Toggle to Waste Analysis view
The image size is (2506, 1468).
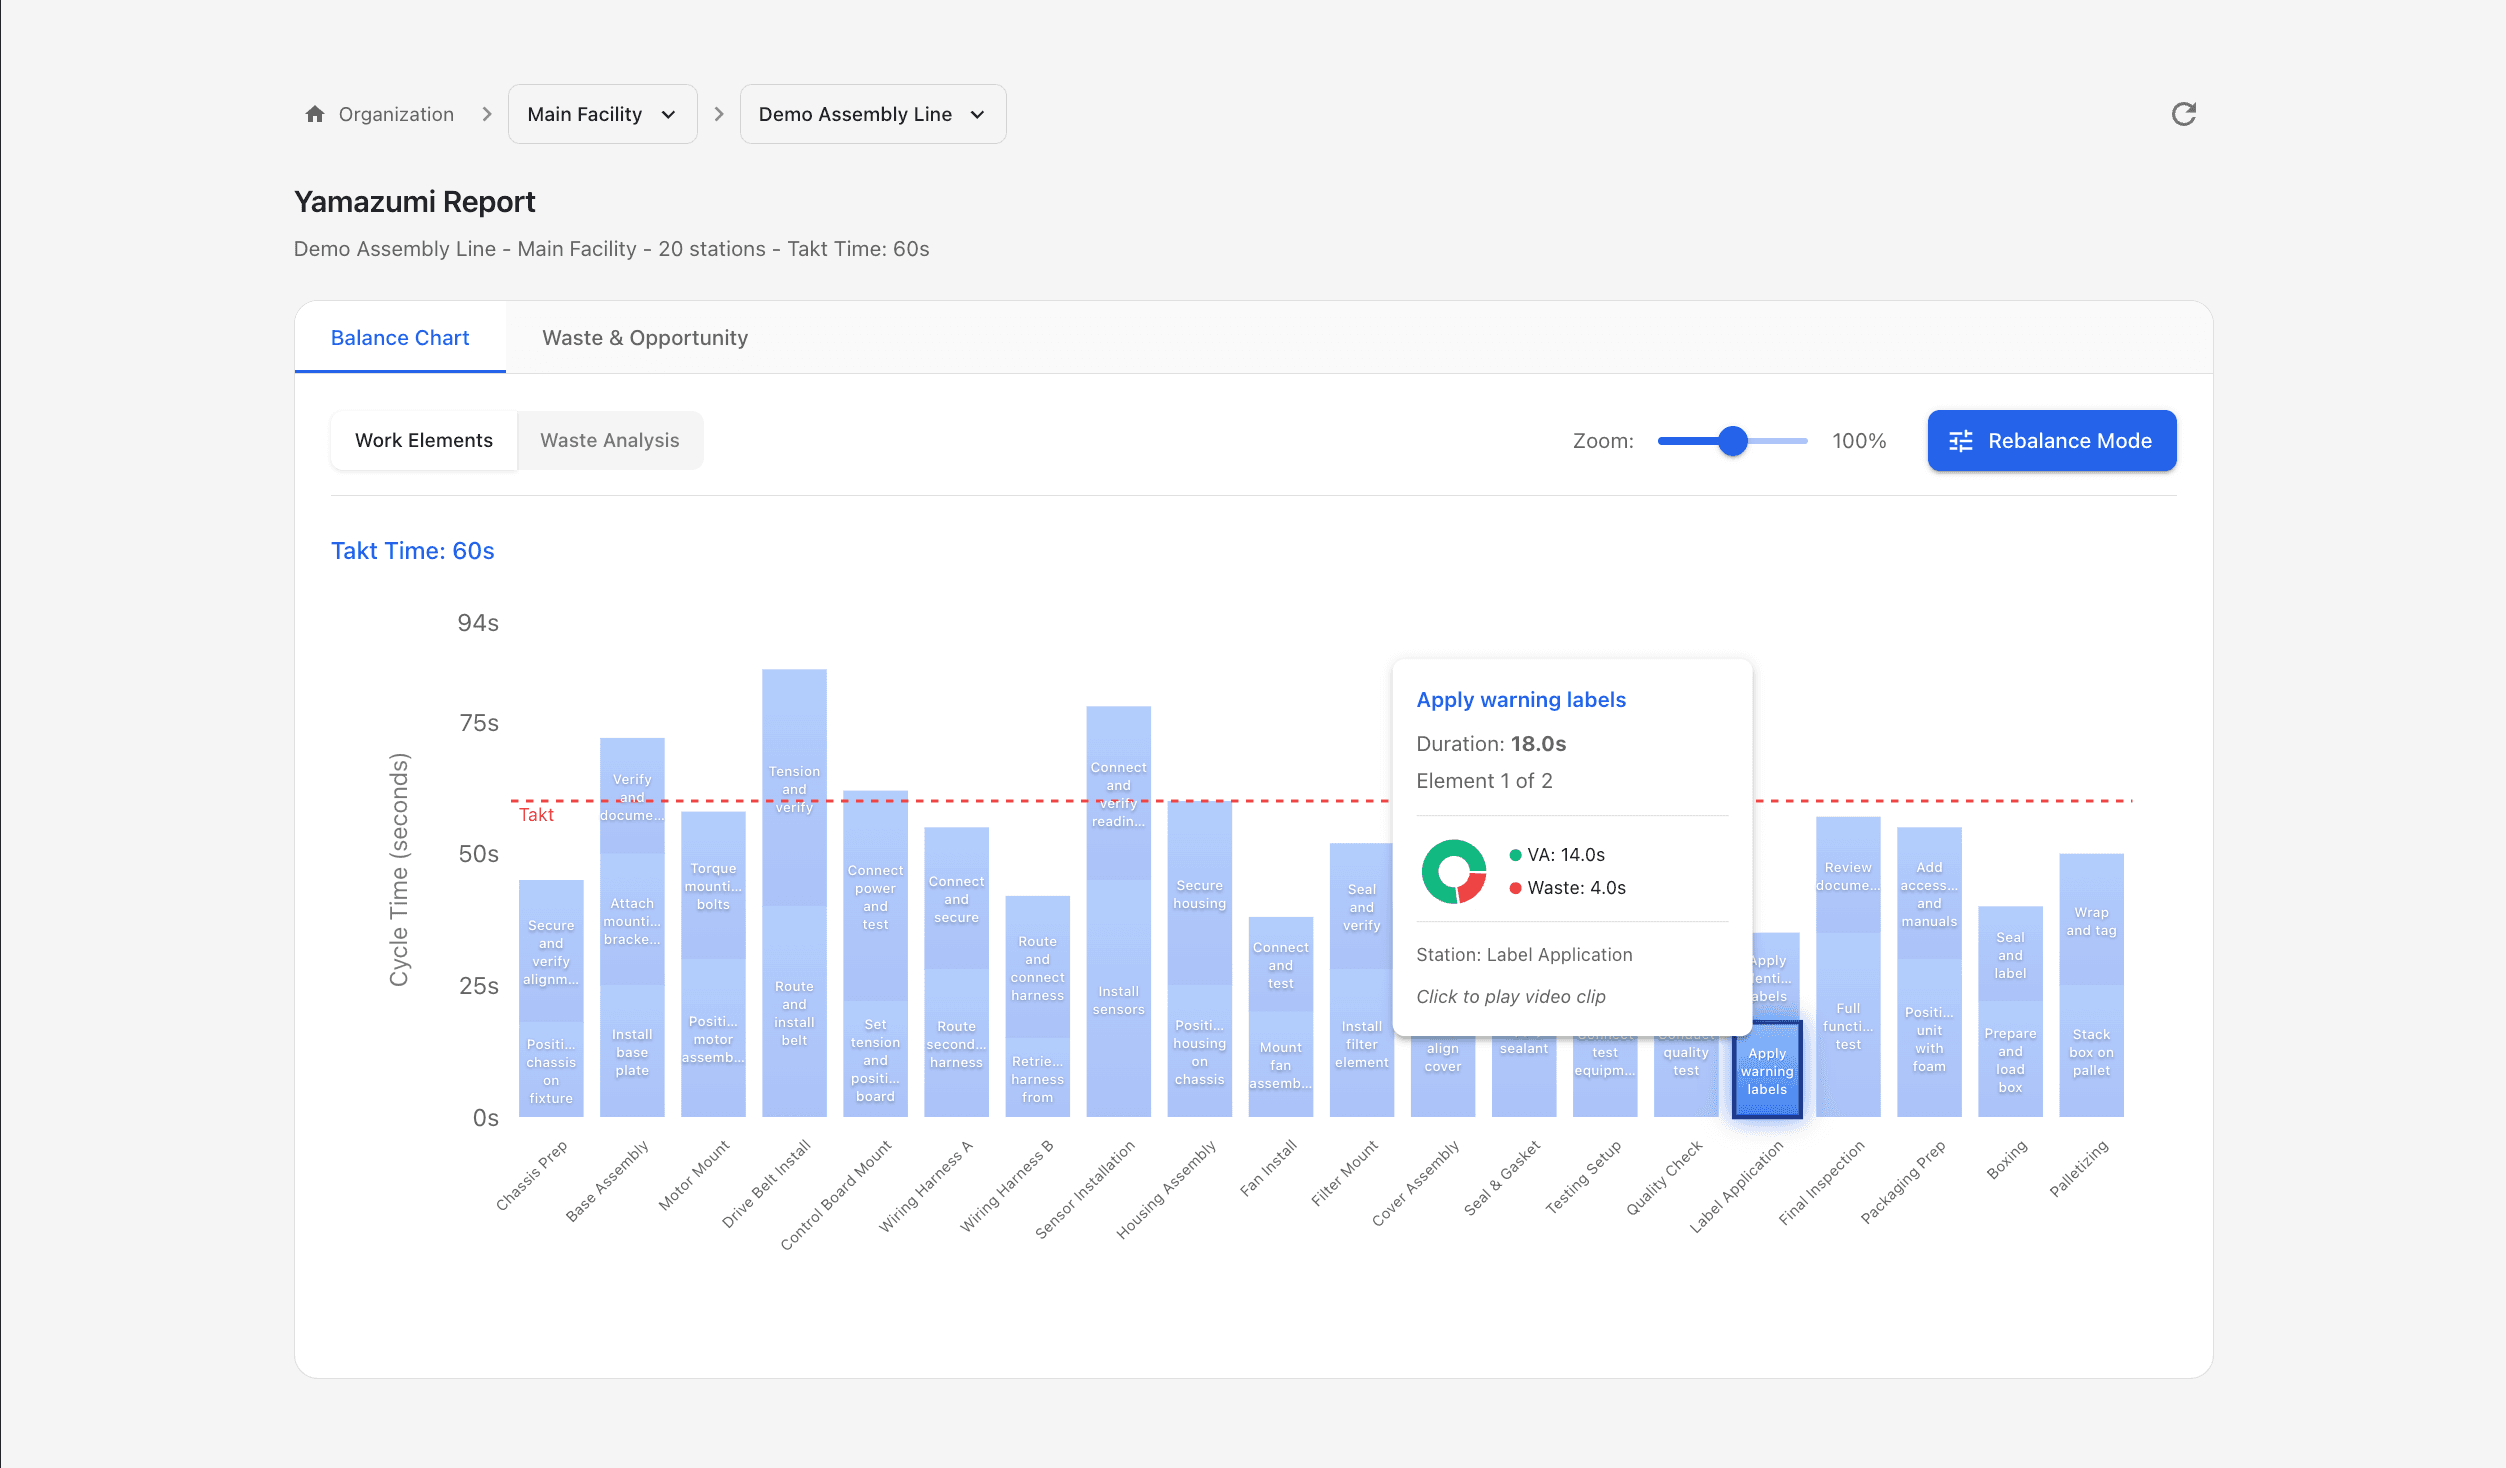[609, 440]
